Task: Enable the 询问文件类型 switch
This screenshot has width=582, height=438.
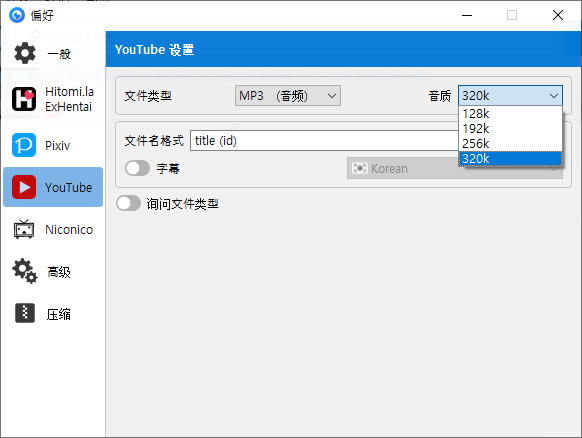Action: point(128,203)
